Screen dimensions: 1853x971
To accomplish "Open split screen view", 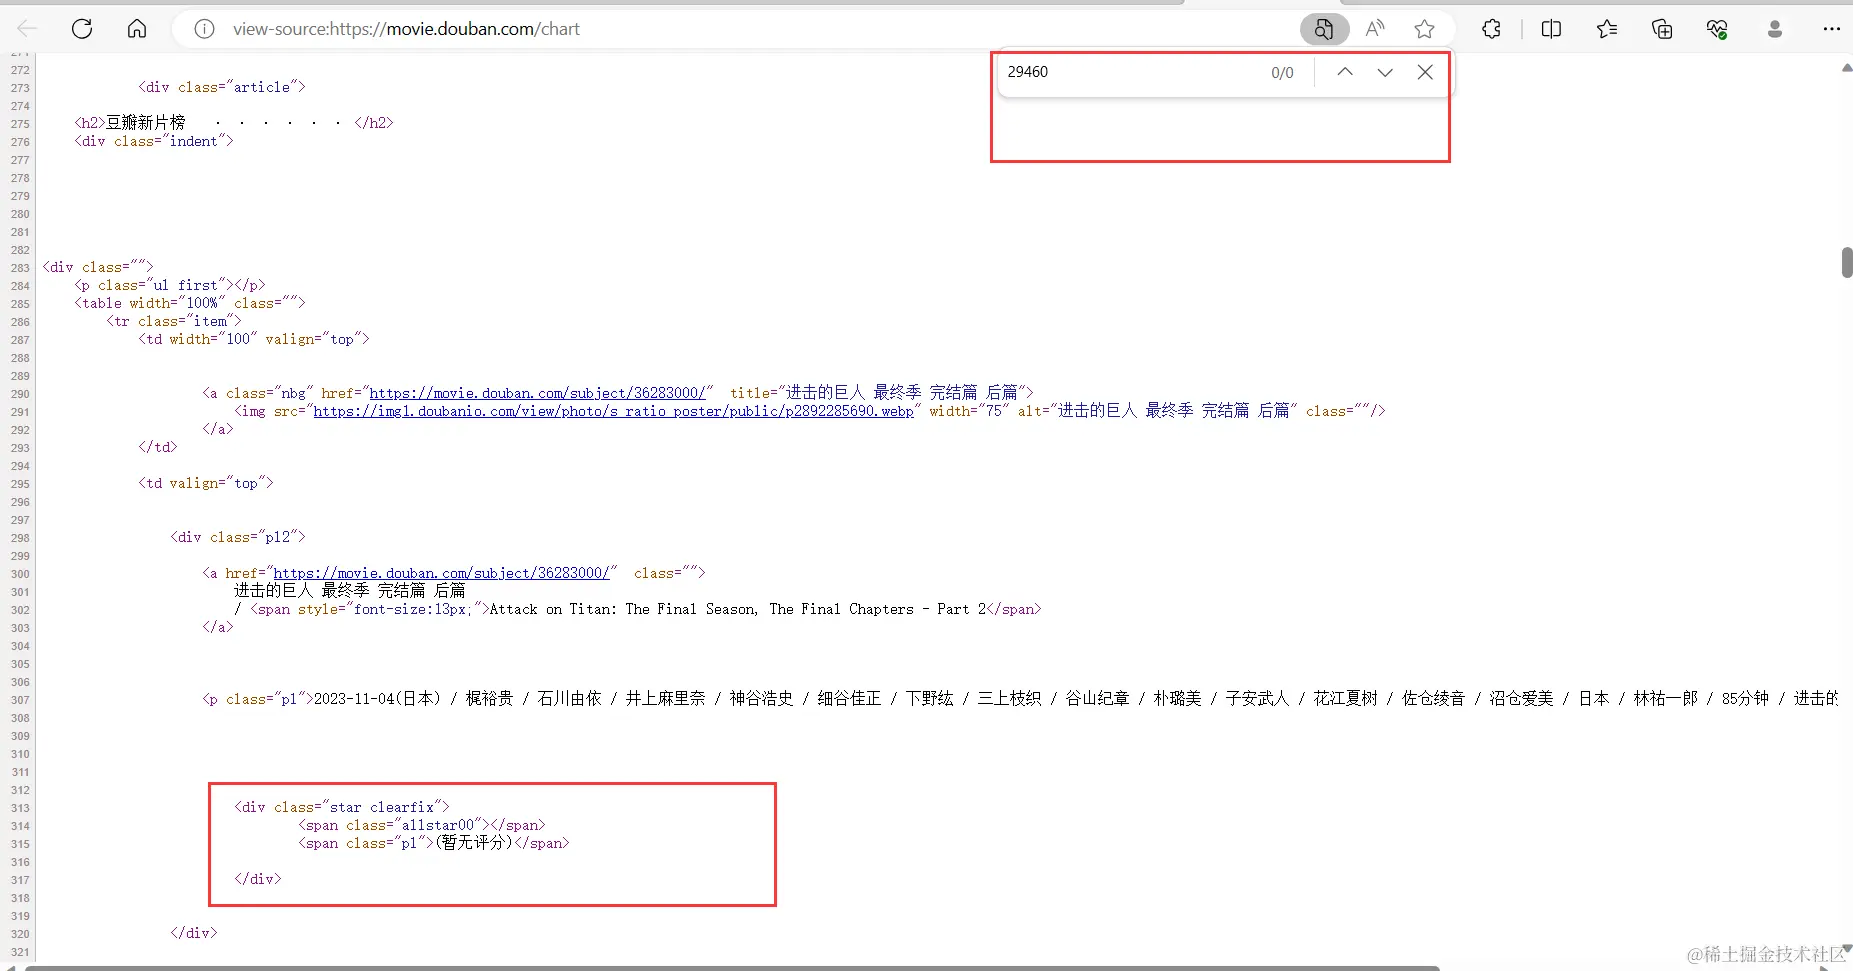I will pos(1551,29).
